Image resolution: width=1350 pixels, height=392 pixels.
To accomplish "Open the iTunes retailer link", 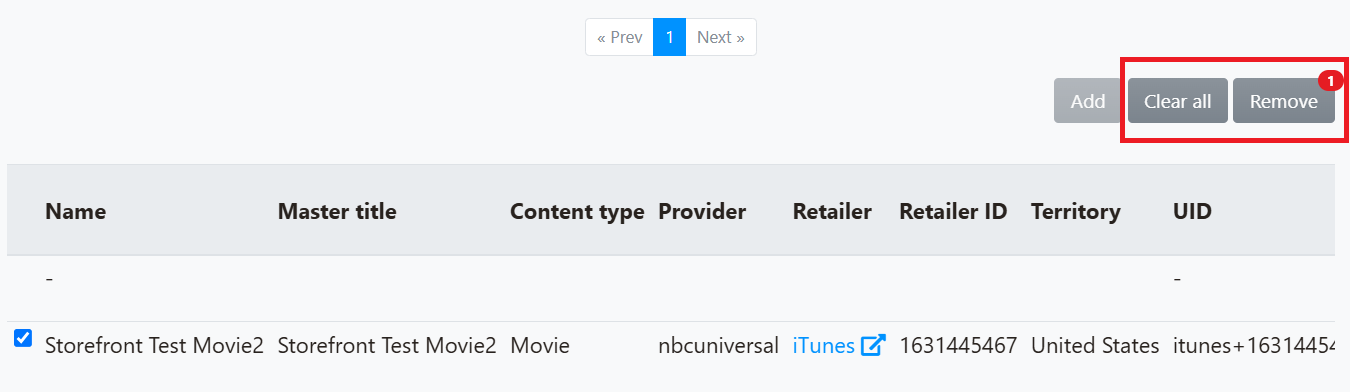I will (x=824, y=346).
